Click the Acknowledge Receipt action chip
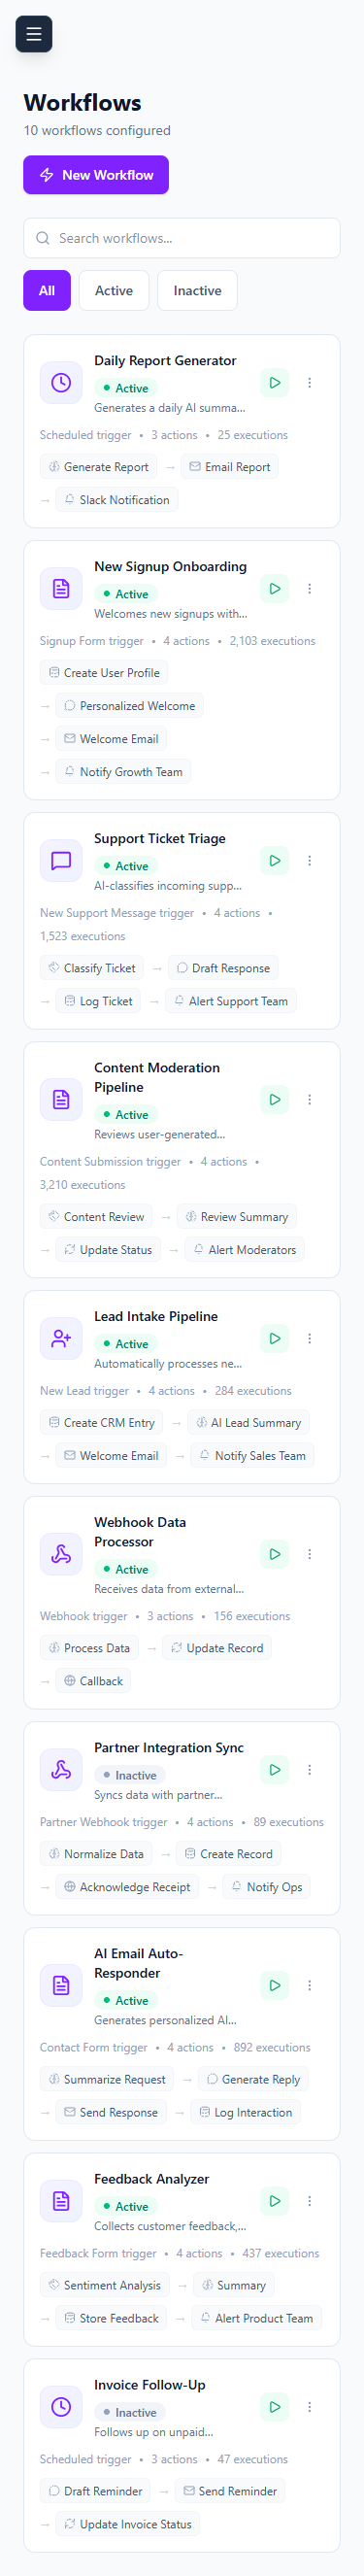Viewport: 364px width, 2576px height. (x=127, y=1887)
